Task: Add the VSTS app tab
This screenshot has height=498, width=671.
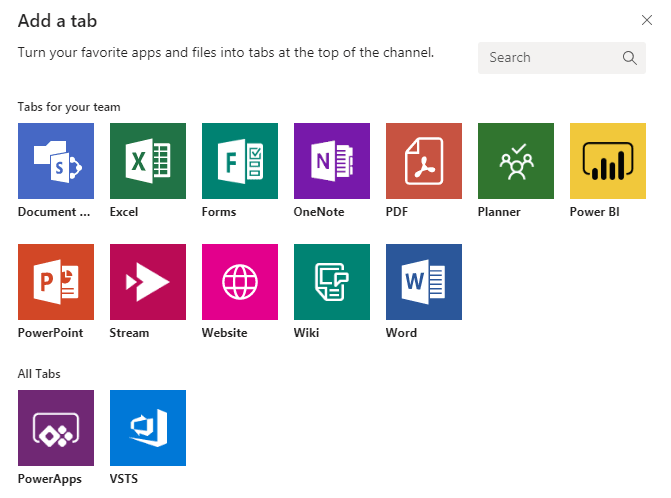Action: (148, 428)
